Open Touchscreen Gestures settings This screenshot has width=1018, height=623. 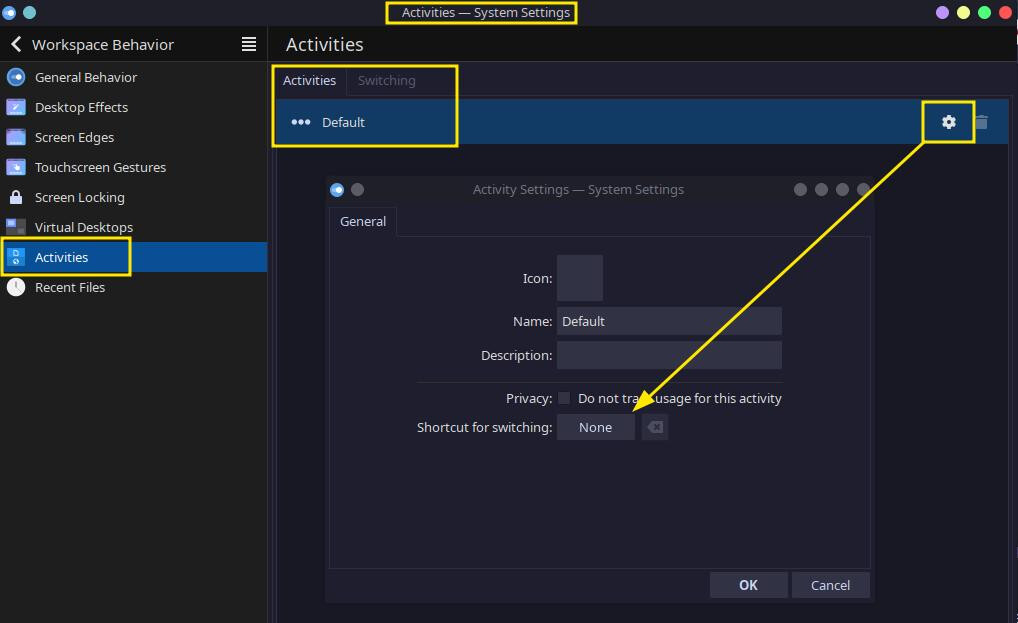(133, 167)
